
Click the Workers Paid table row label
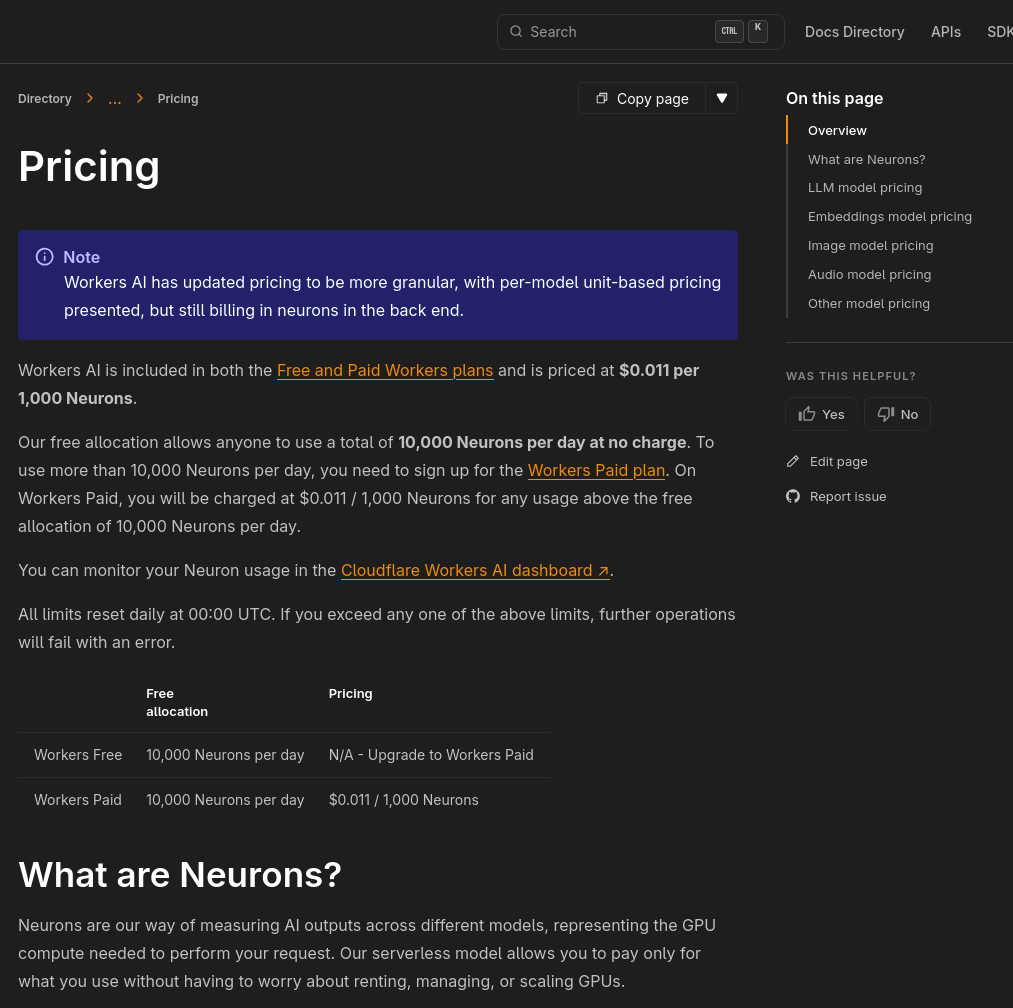tap(78, 800)
